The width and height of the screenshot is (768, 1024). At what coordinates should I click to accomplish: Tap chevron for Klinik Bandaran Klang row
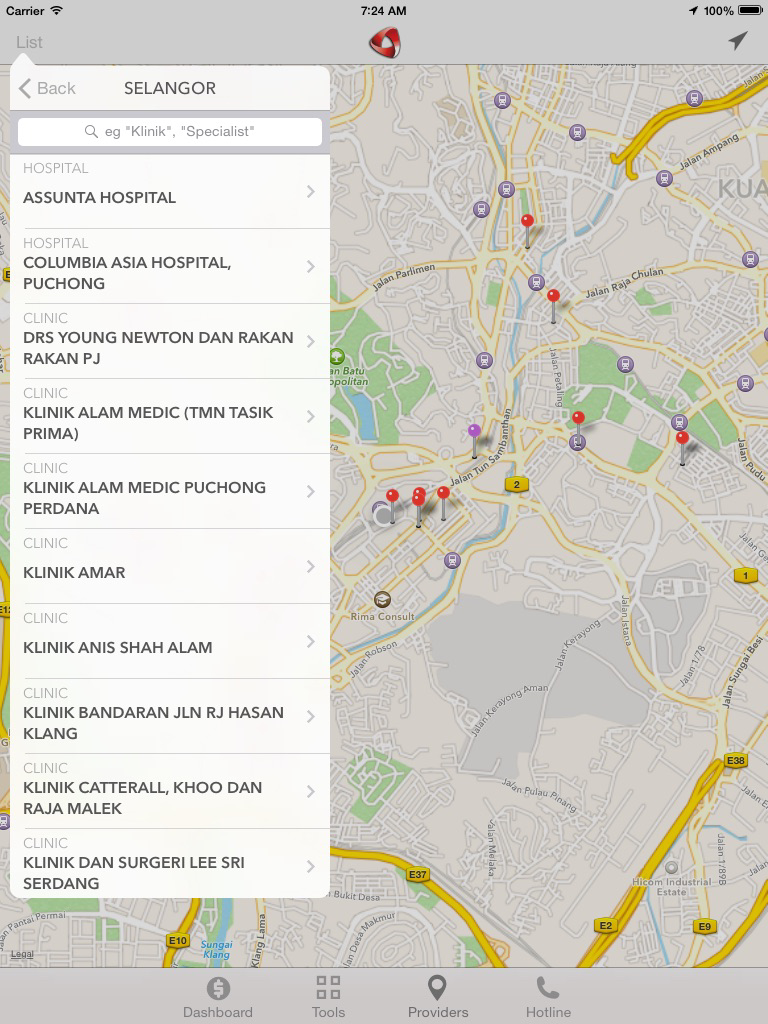pyautogui.click(x=311, y=716)
